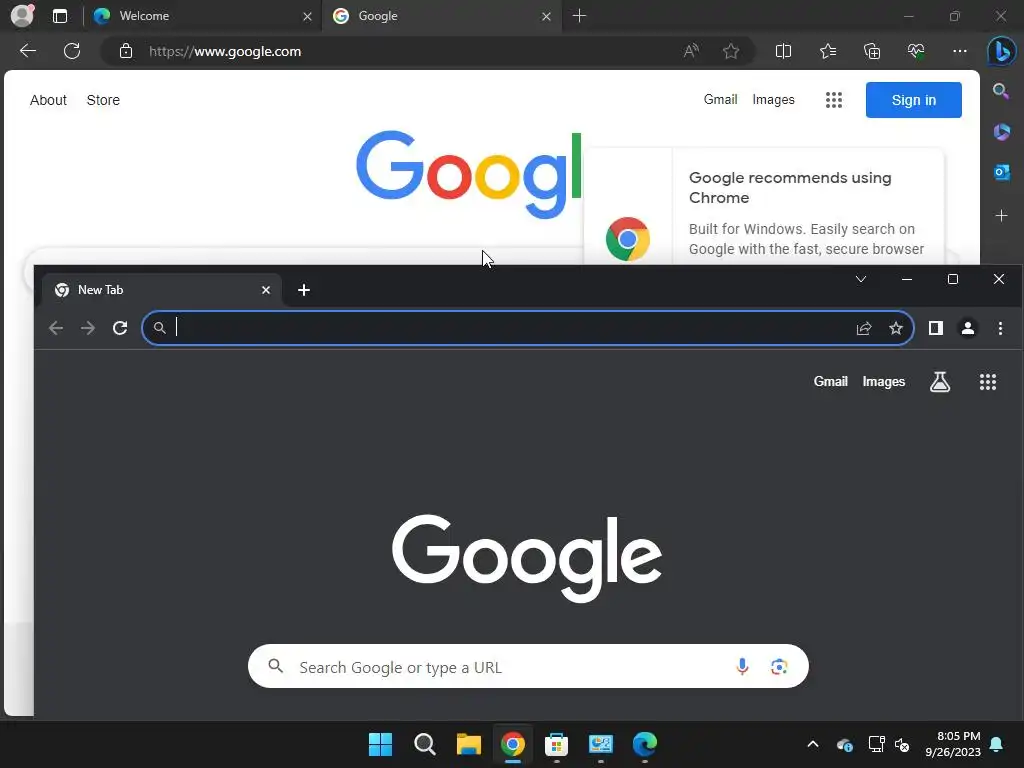
Task: Open taskbar Search magnifier
Action: coord(424,744)
